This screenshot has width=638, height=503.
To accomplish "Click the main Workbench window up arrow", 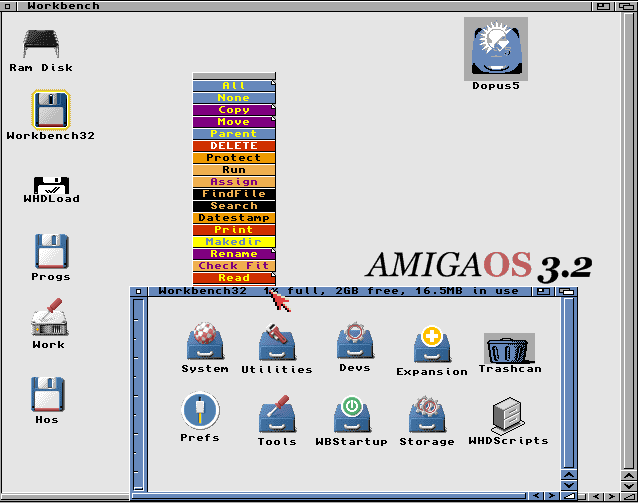I will 629,475.
